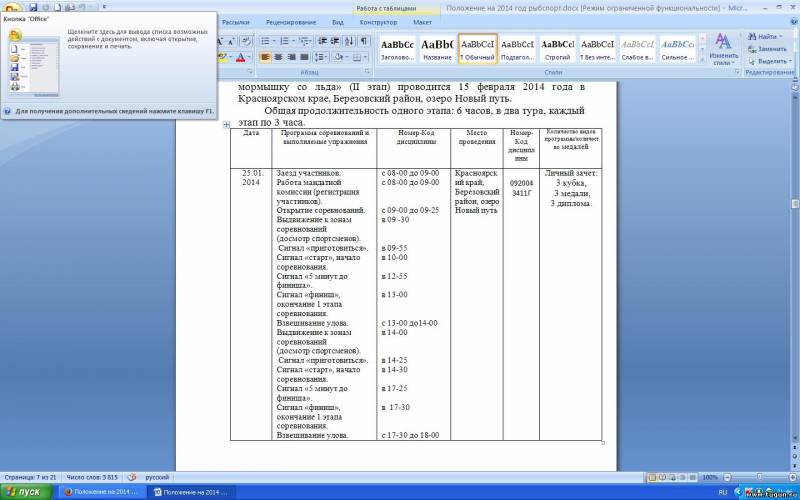Click the clear formatting icon
The height and width of the screenshot is (500, 800).
click(x=245, y=41)
